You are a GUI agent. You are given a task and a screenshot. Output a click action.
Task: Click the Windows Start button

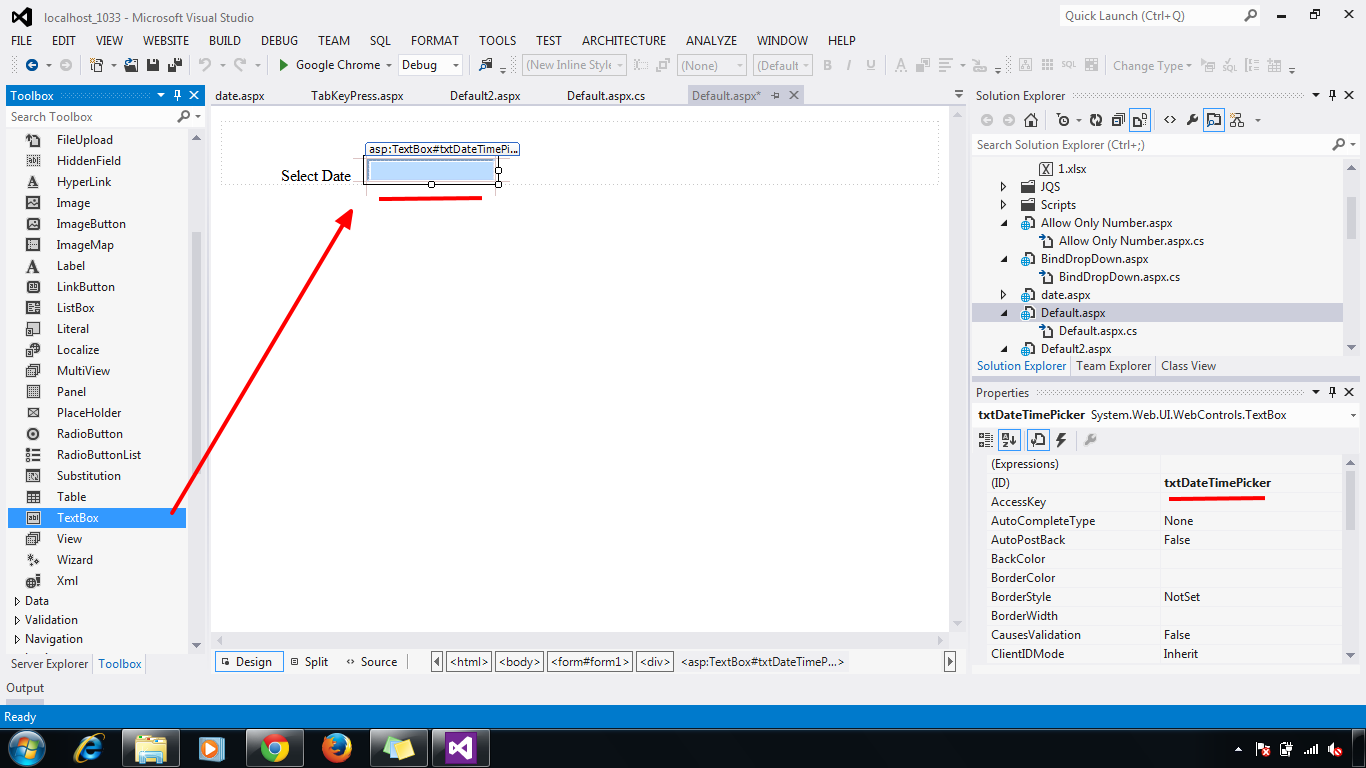tap(25, 747)
